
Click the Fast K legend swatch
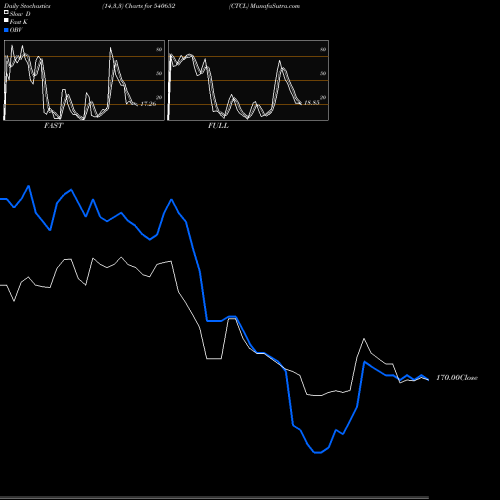6,21
